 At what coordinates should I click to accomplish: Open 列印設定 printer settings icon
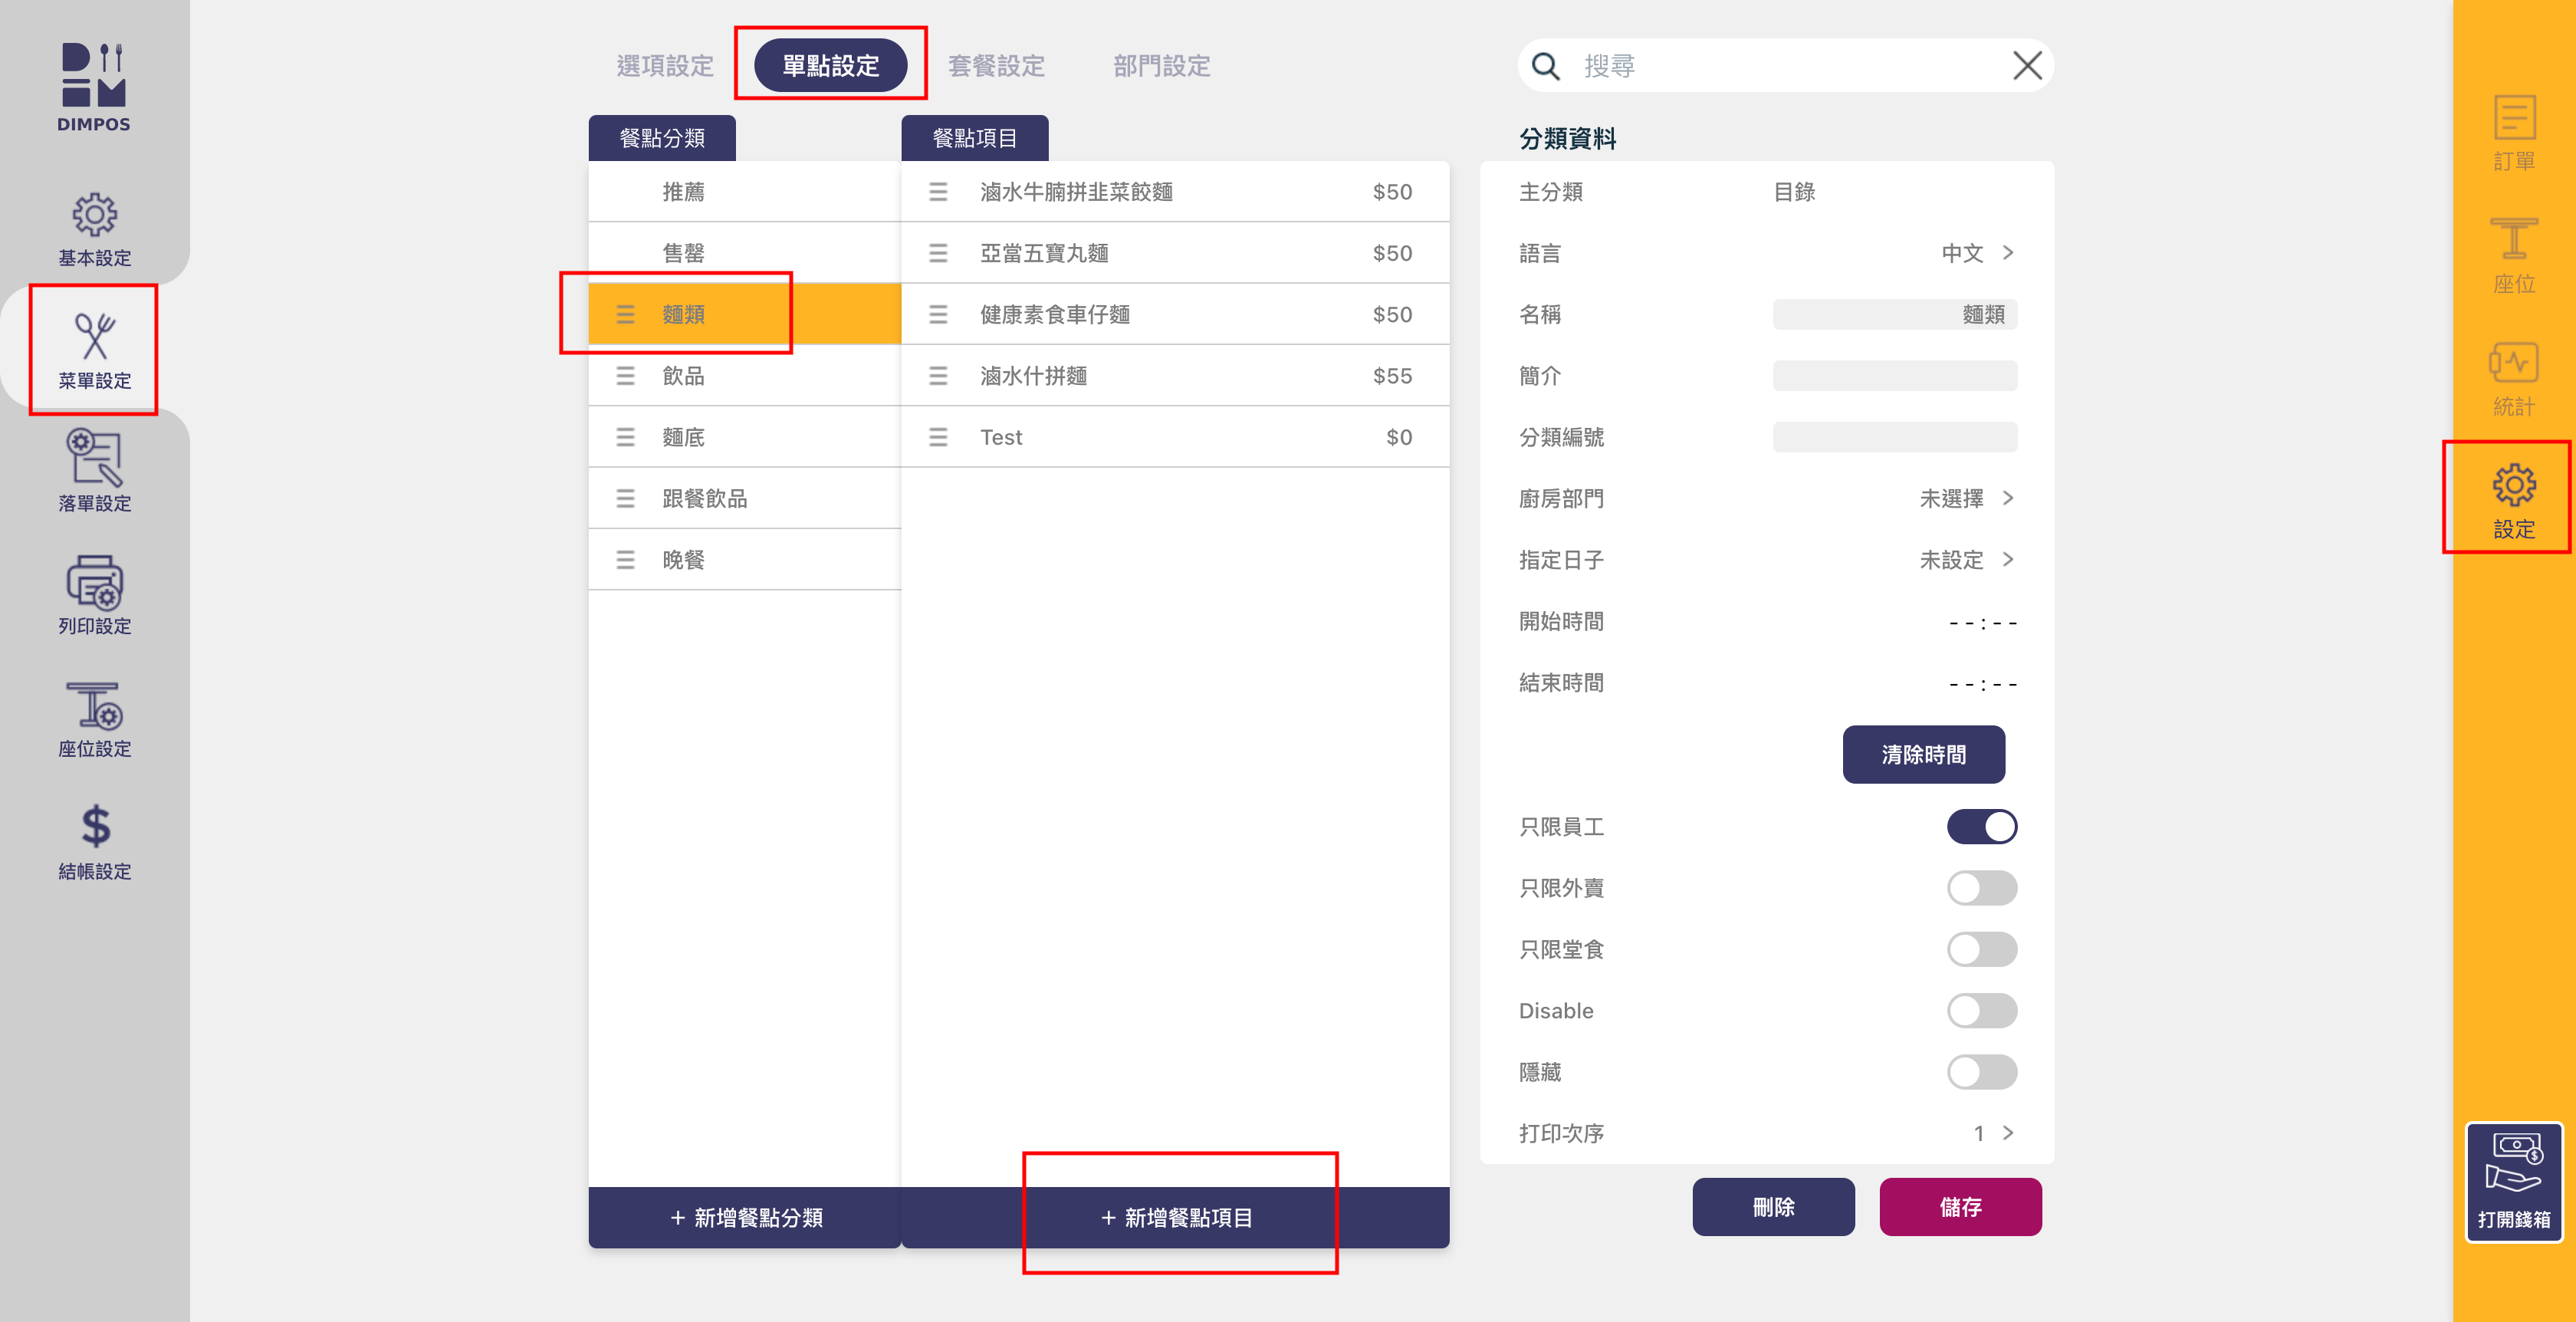(x=94, y=583)
